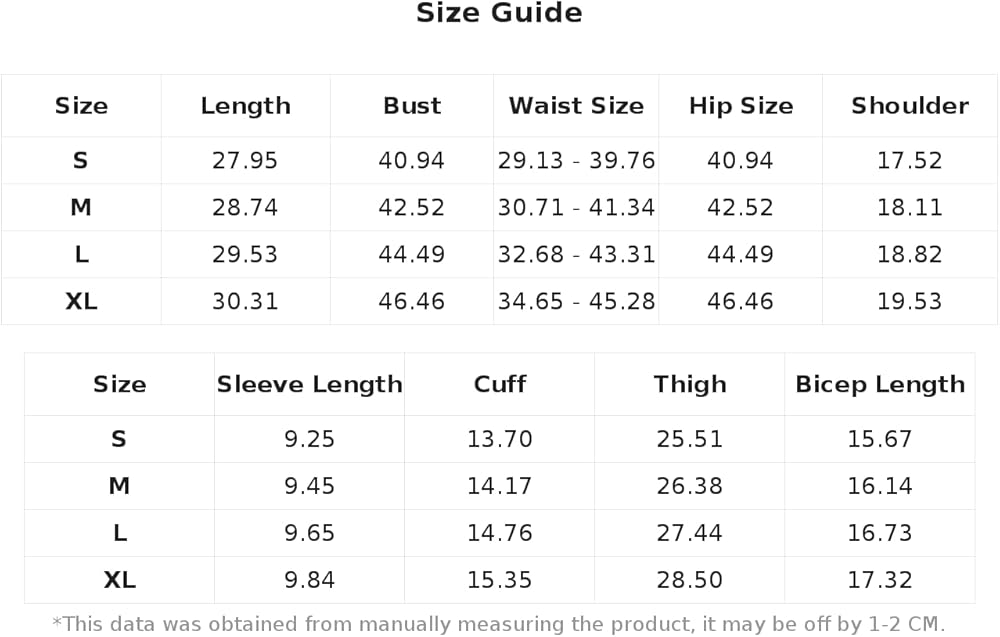Select the Waist Size column header
1000x637 pixels.
[x=576, y=106]
